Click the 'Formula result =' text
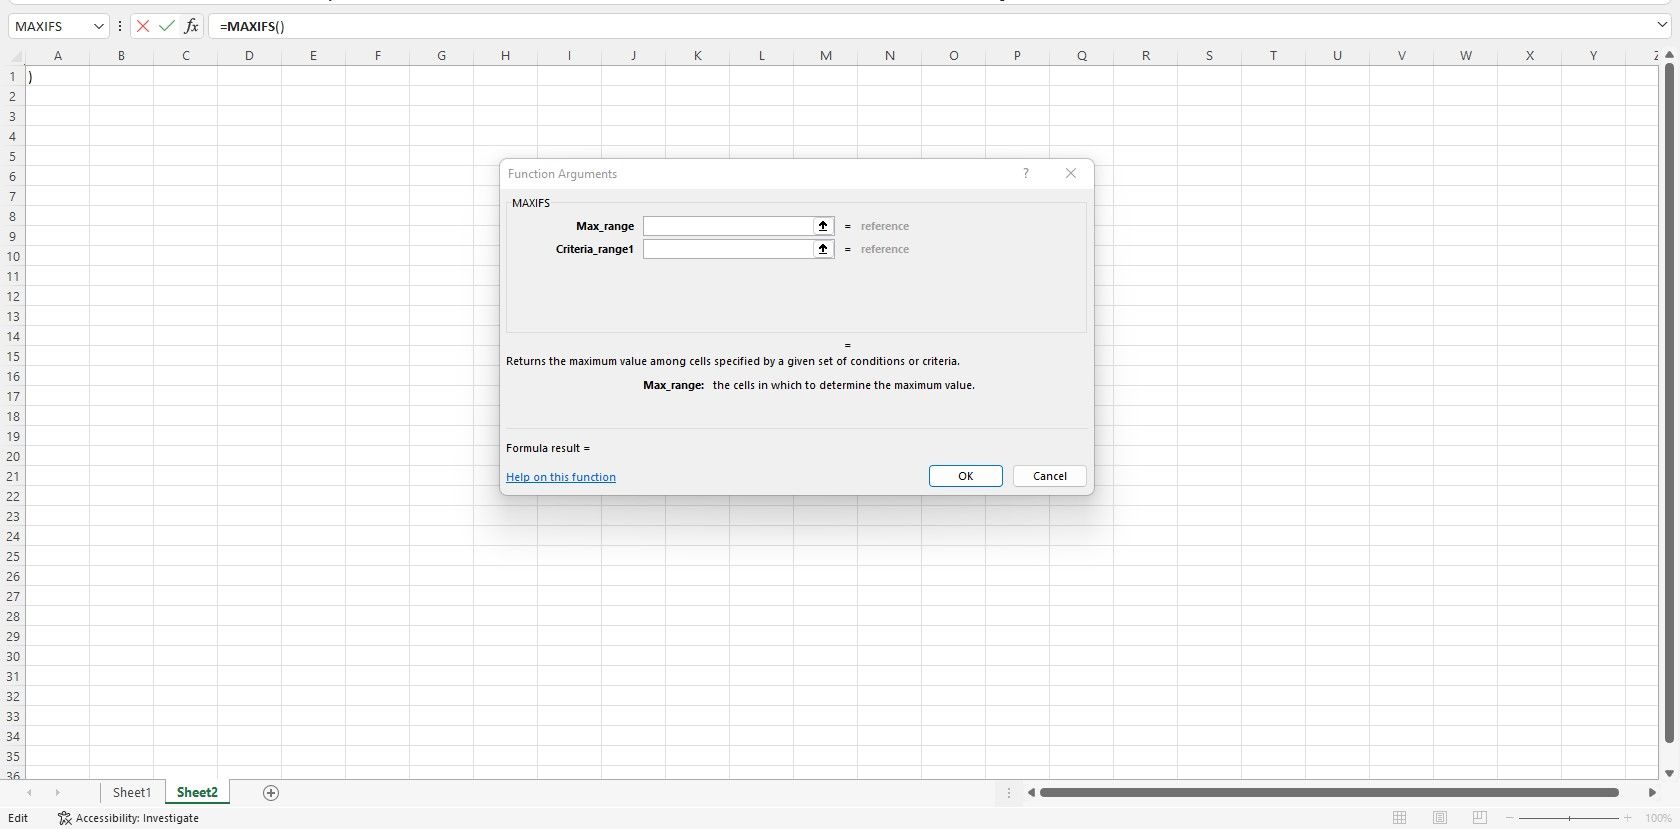This screenshot has height=829, width=1680. (548, 448)
